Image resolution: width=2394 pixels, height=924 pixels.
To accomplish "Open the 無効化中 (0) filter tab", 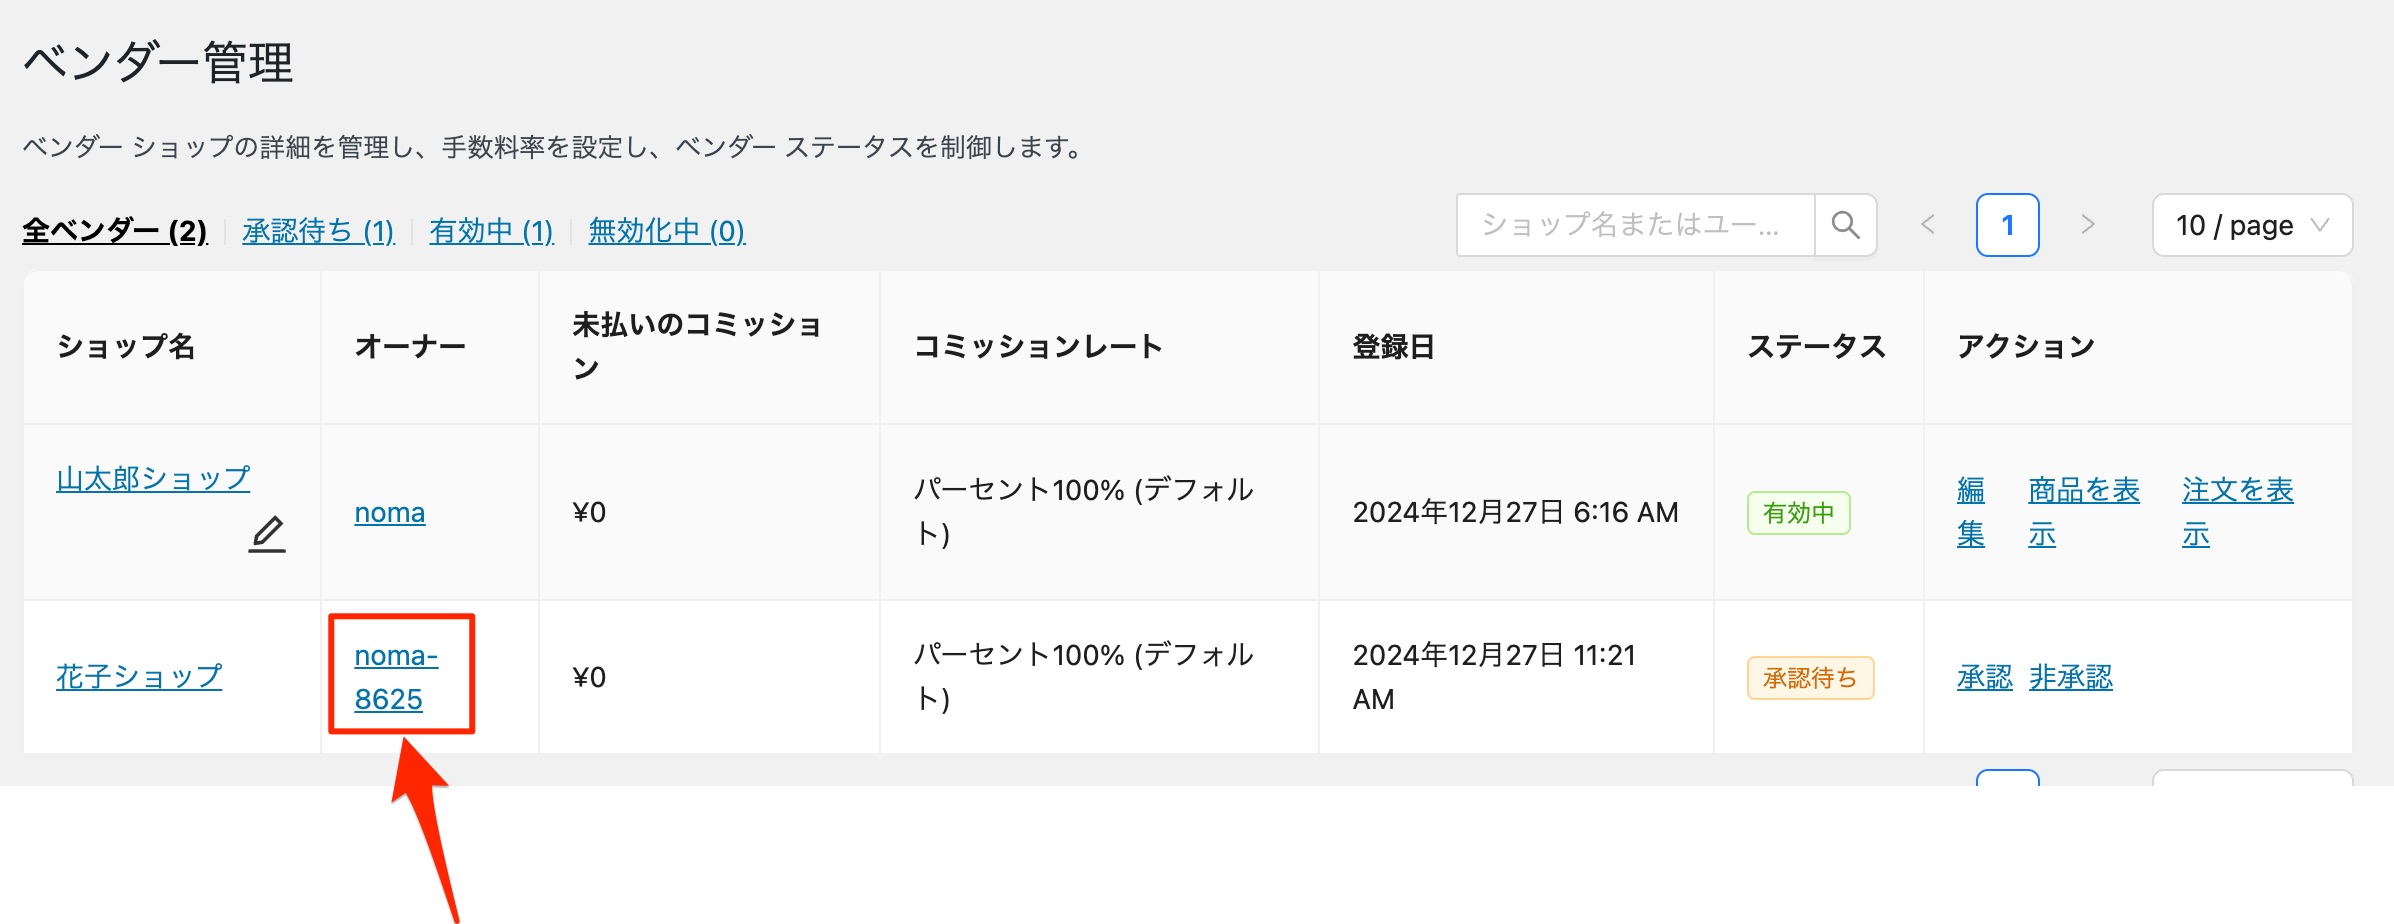I will pyautogui.click(x=666, y=231).
